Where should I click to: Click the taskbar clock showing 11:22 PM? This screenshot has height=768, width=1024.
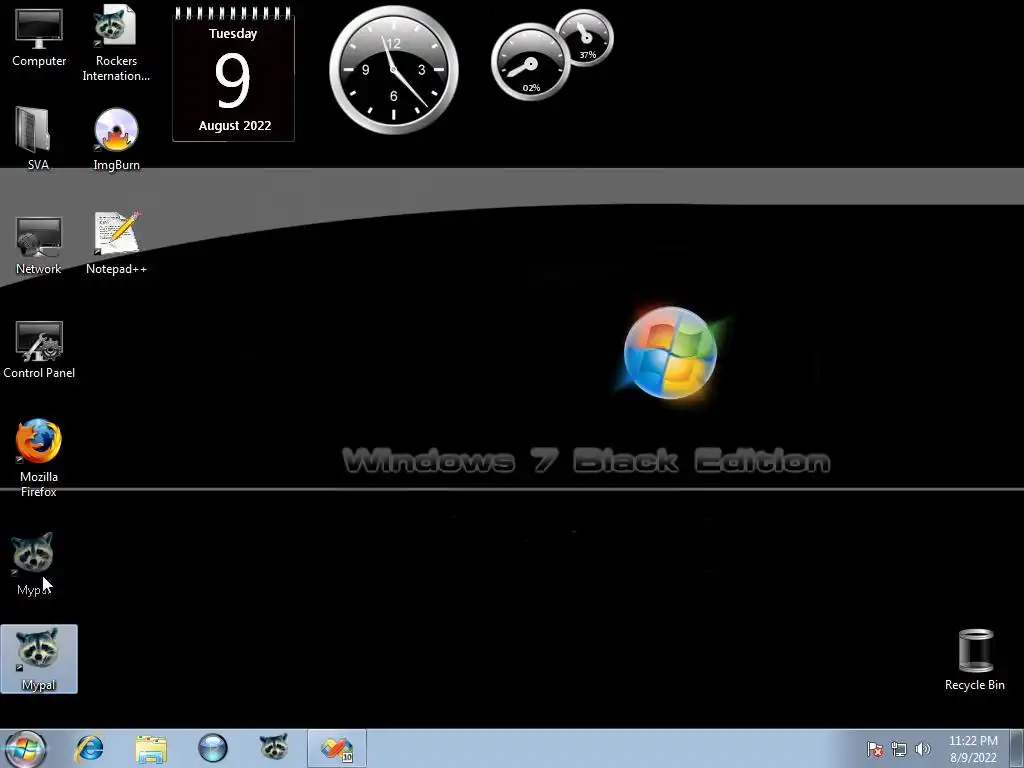(x=973, y=749)
